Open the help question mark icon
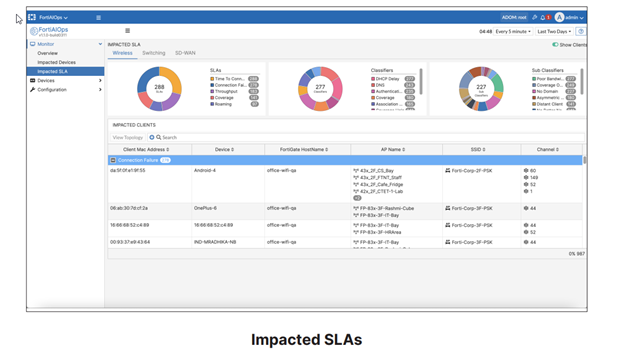 581,31
